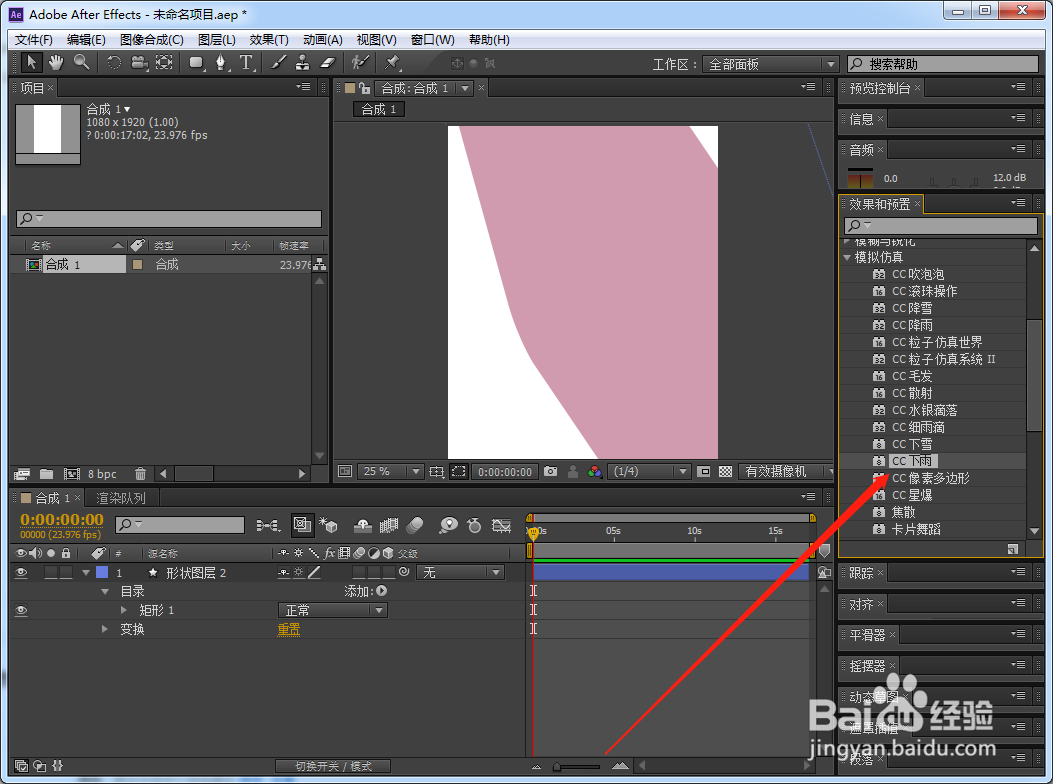Image resolution: width=1053 pixels, height=784 pixels.
Task: Click the 搜索帮助 search field
Action: 942,64
